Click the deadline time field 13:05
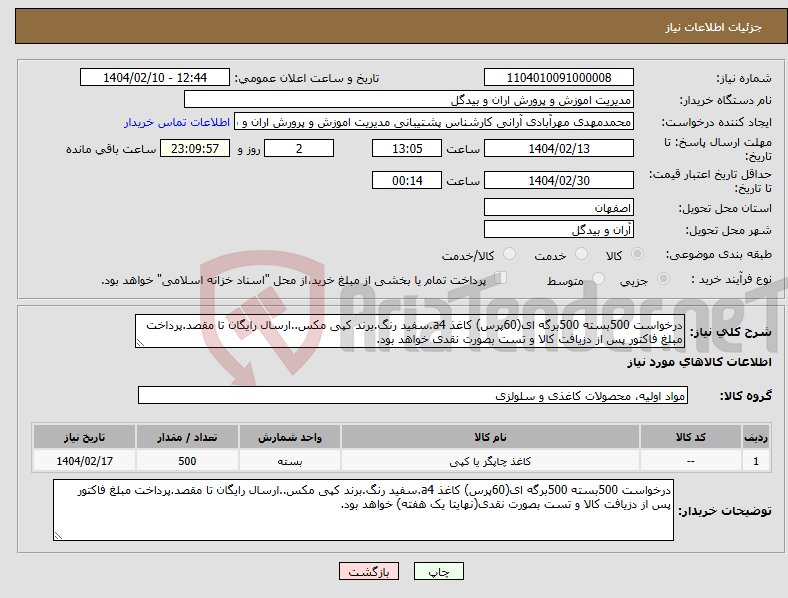The height and width of the screenshot is (598, 788). coord(407,148)
